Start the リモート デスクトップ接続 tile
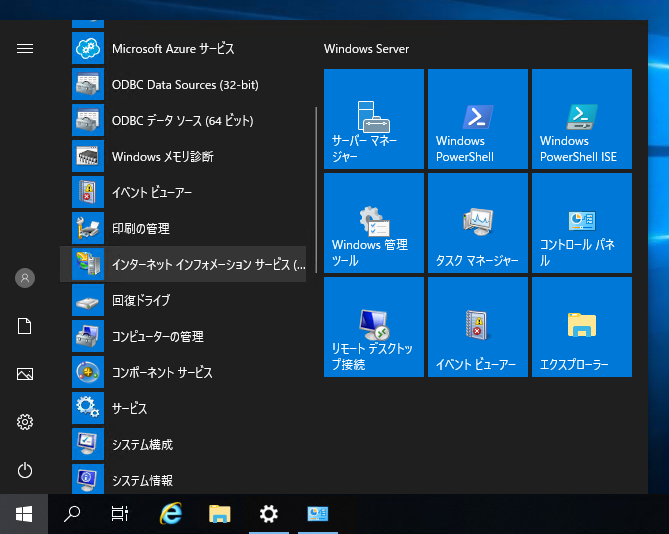This screenshot has height=534, width=669. coord(374,327)
